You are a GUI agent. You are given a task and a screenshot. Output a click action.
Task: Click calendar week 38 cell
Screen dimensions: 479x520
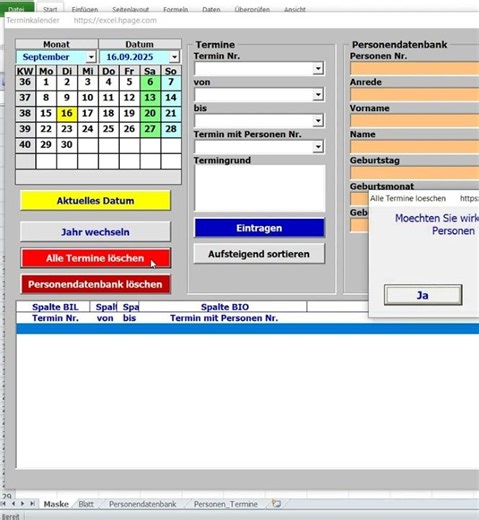click(x=25, y=113)
